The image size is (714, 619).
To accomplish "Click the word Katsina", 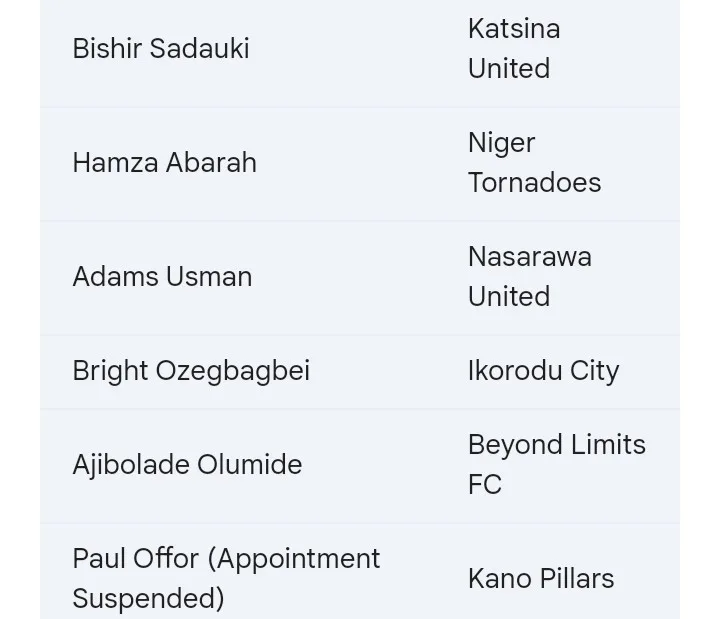I will click(x=514, y=29).
